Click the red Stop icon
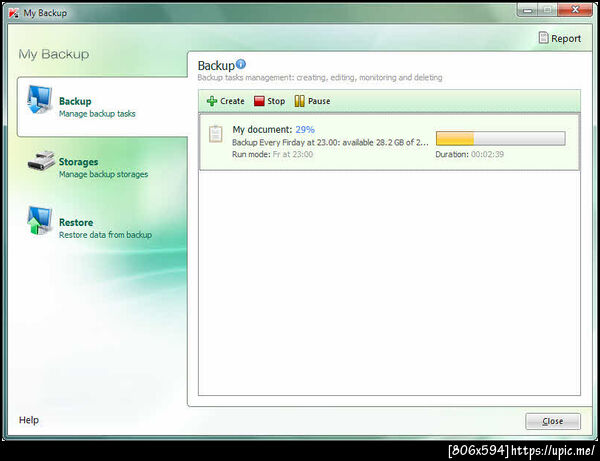The width and height of the screenshot is (600, 461). point(259,101)
